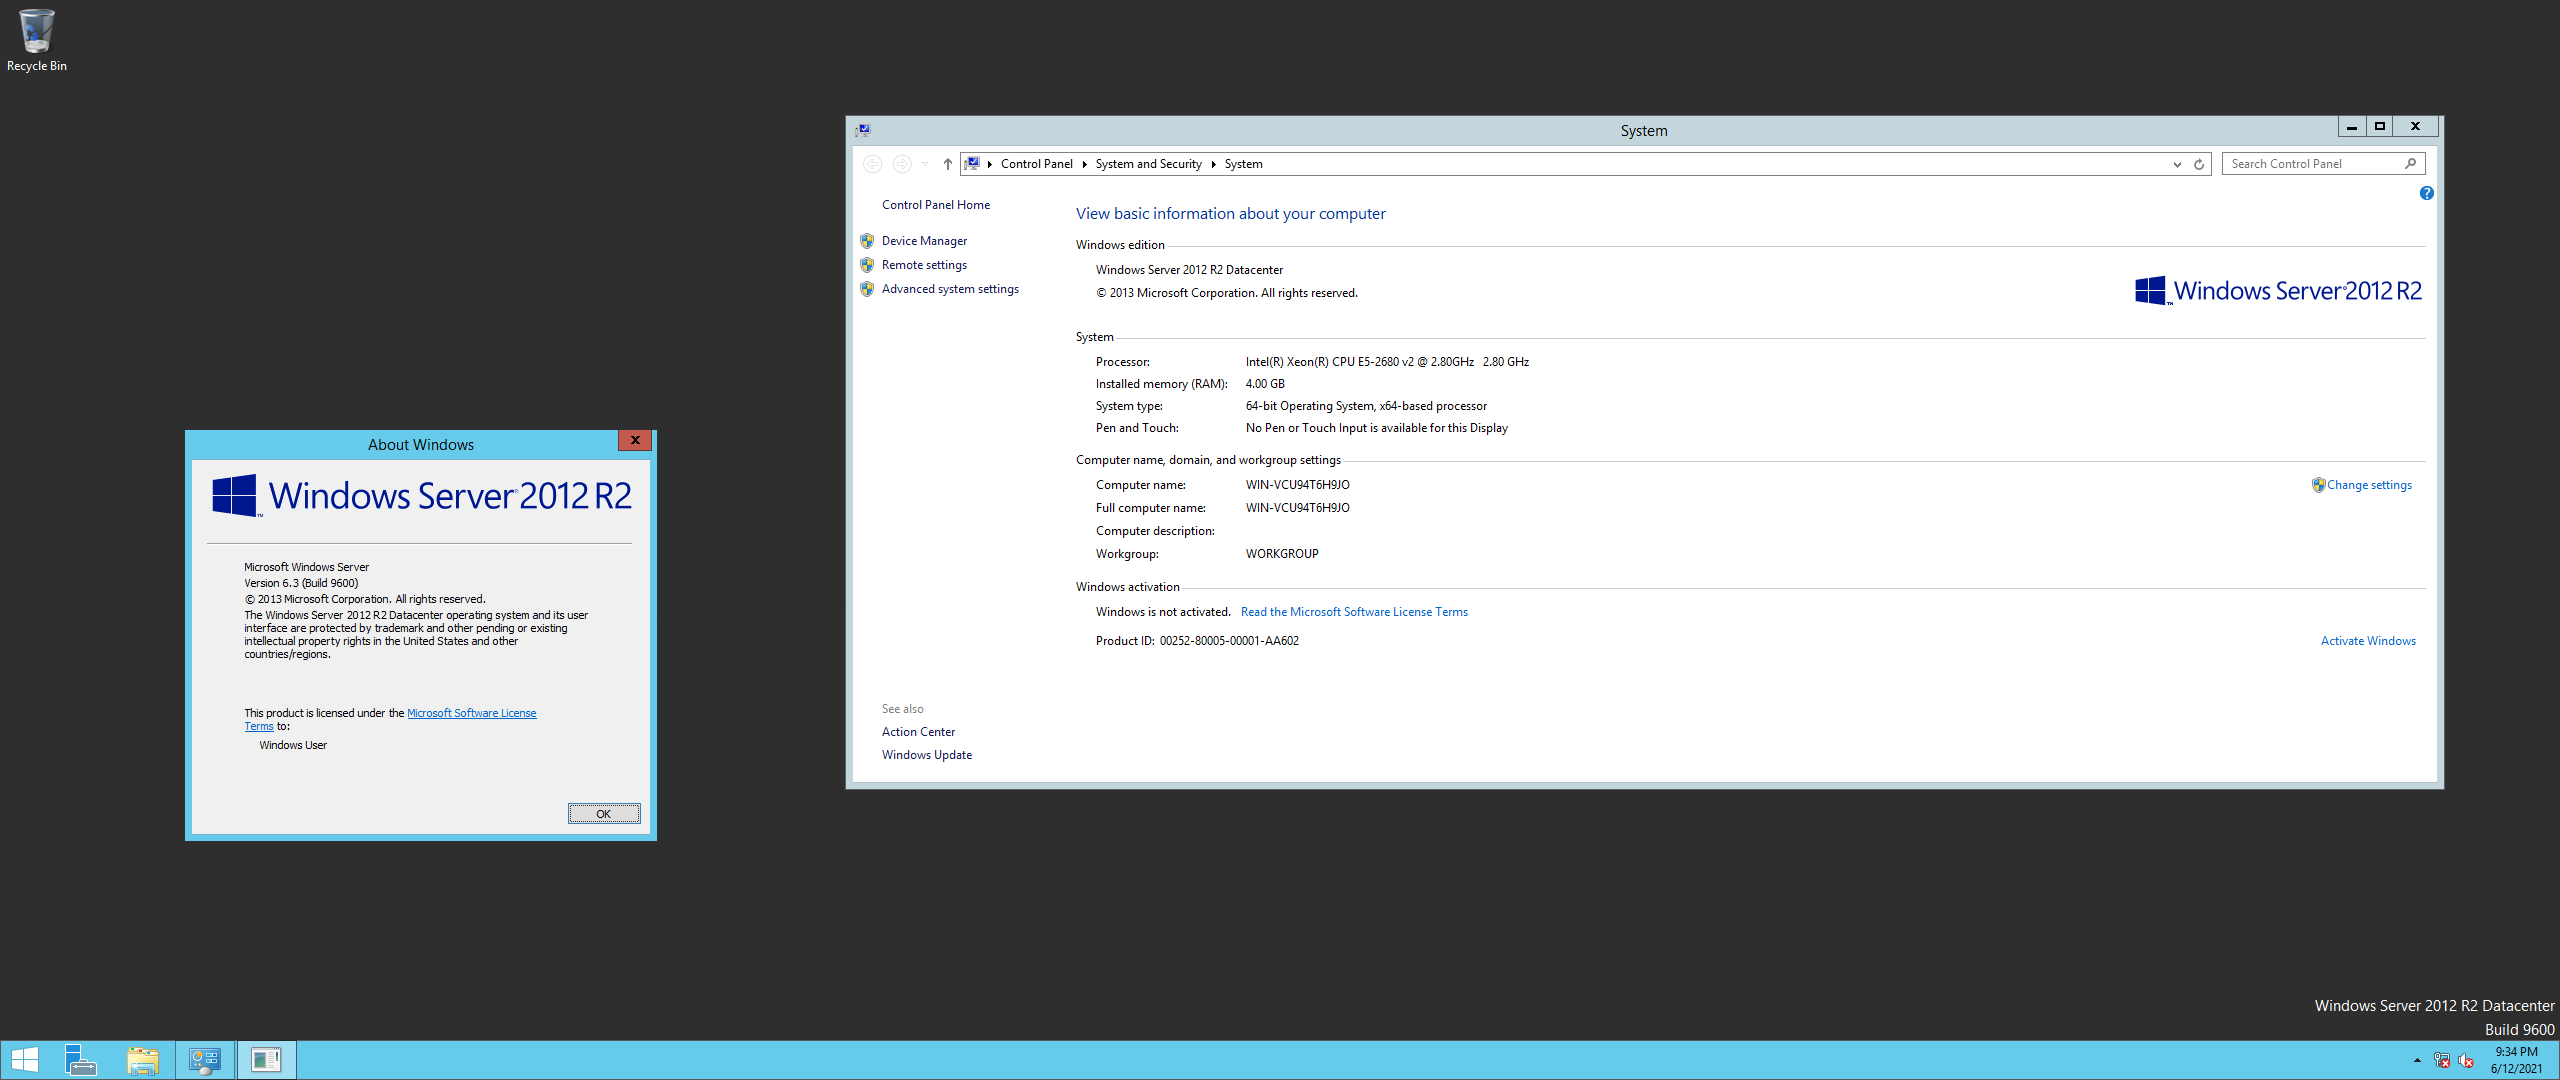Refresh the System page
2560x1080 pixels.
(x=2199, y=164)
